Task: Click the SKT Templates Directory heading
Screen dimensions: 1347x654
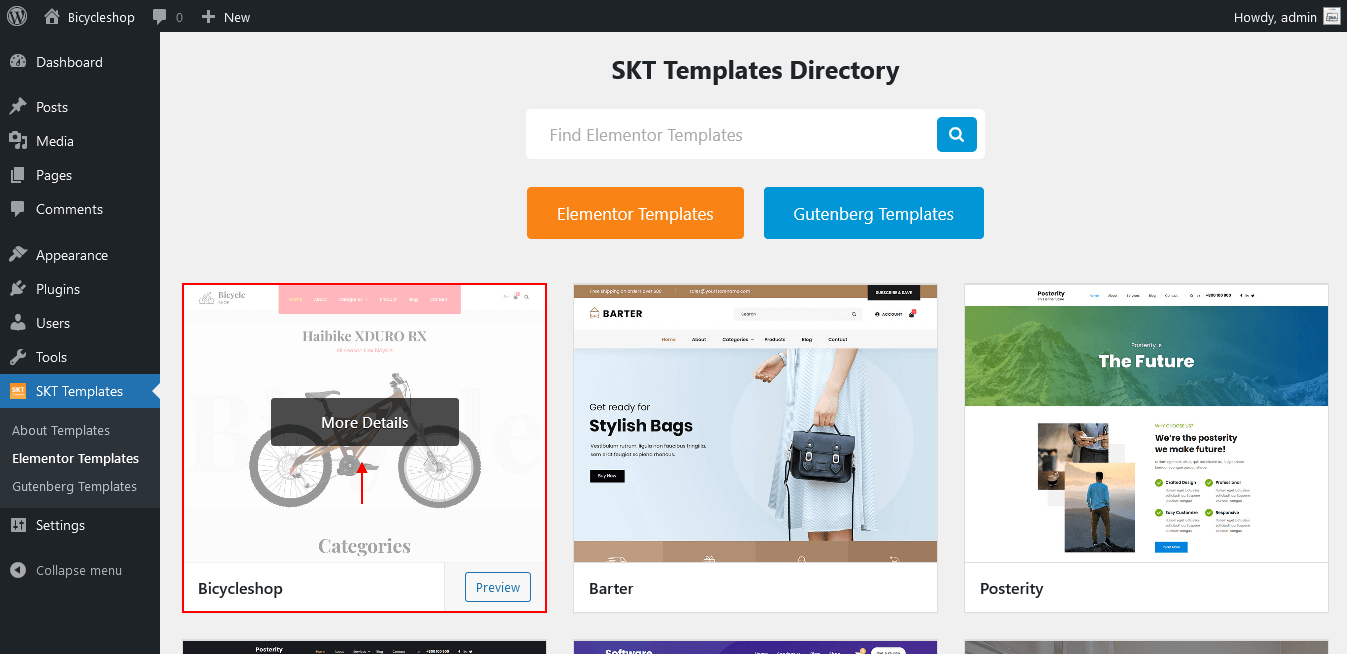Action: 755,71
